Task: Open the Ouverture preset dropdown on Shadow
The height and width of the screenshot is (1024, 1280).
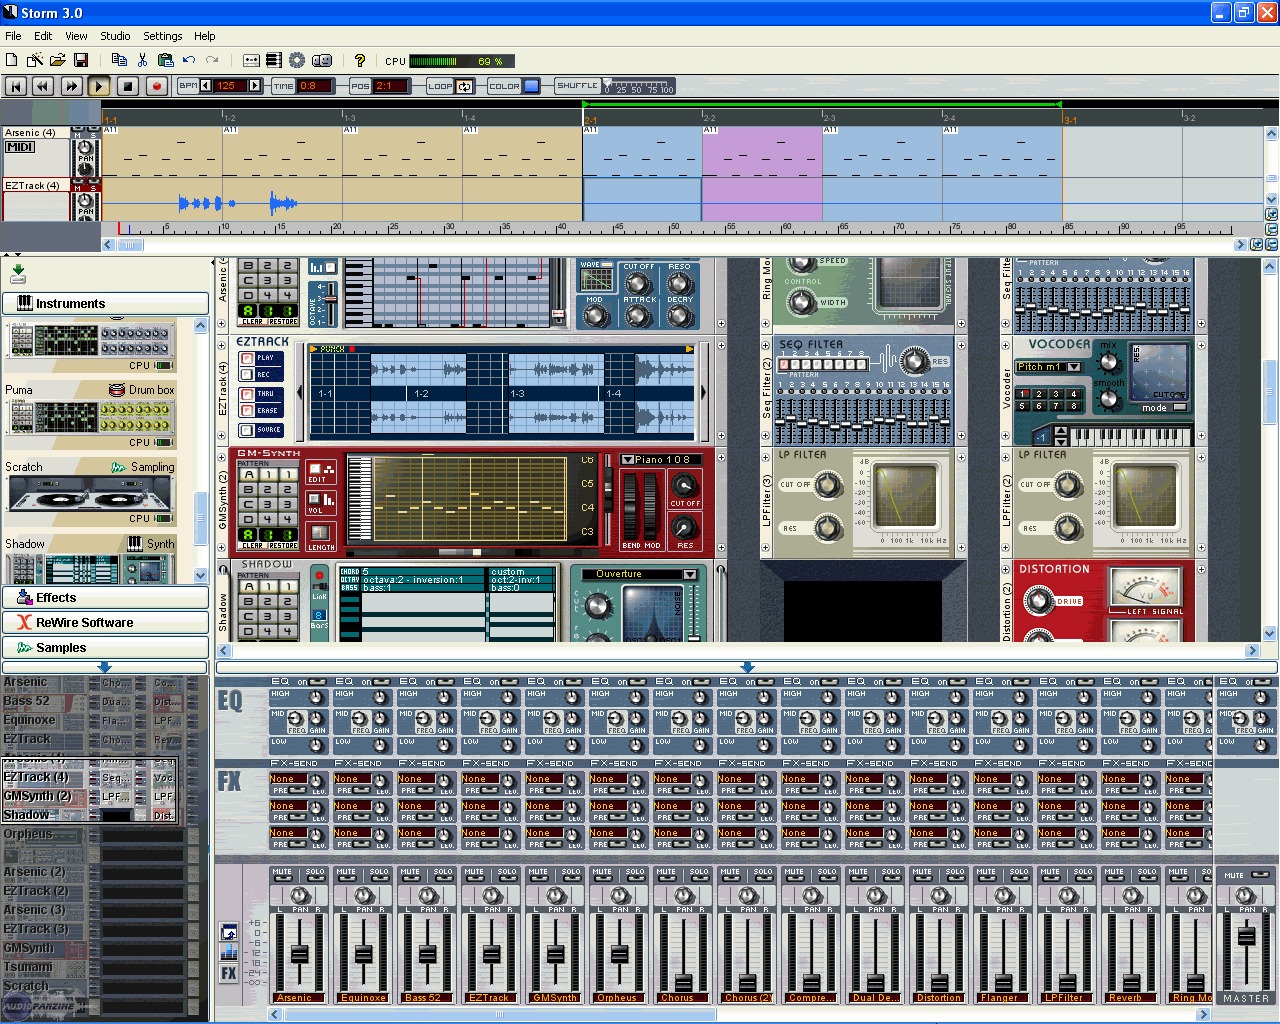Action: pyautogui.click(x=688, y=574)
